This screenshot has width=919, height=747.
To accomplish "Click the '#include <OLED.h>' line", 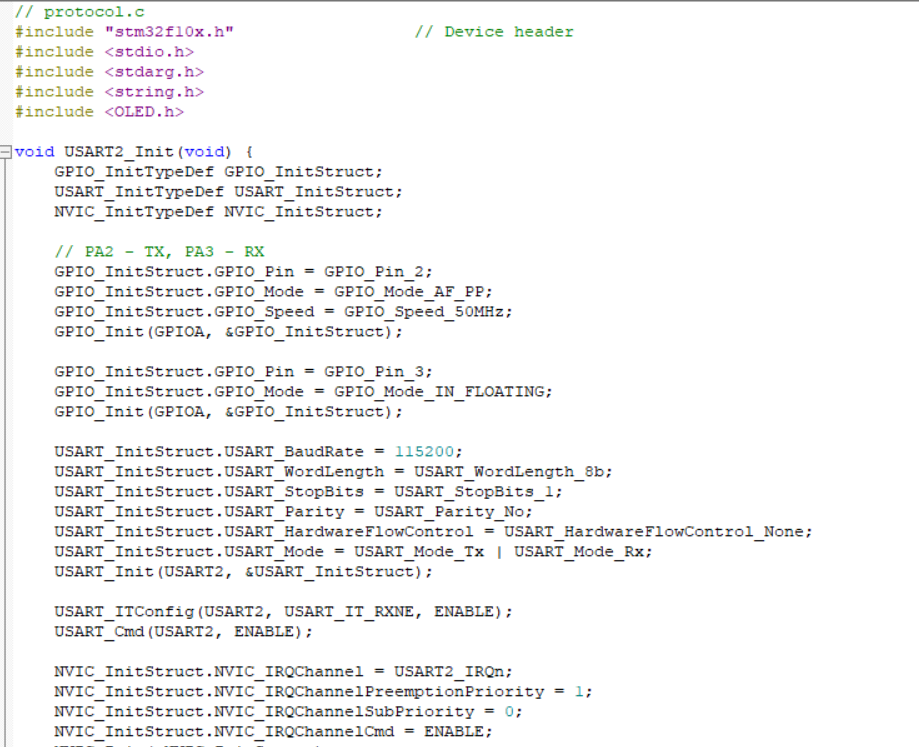I will tap(100, 111).
